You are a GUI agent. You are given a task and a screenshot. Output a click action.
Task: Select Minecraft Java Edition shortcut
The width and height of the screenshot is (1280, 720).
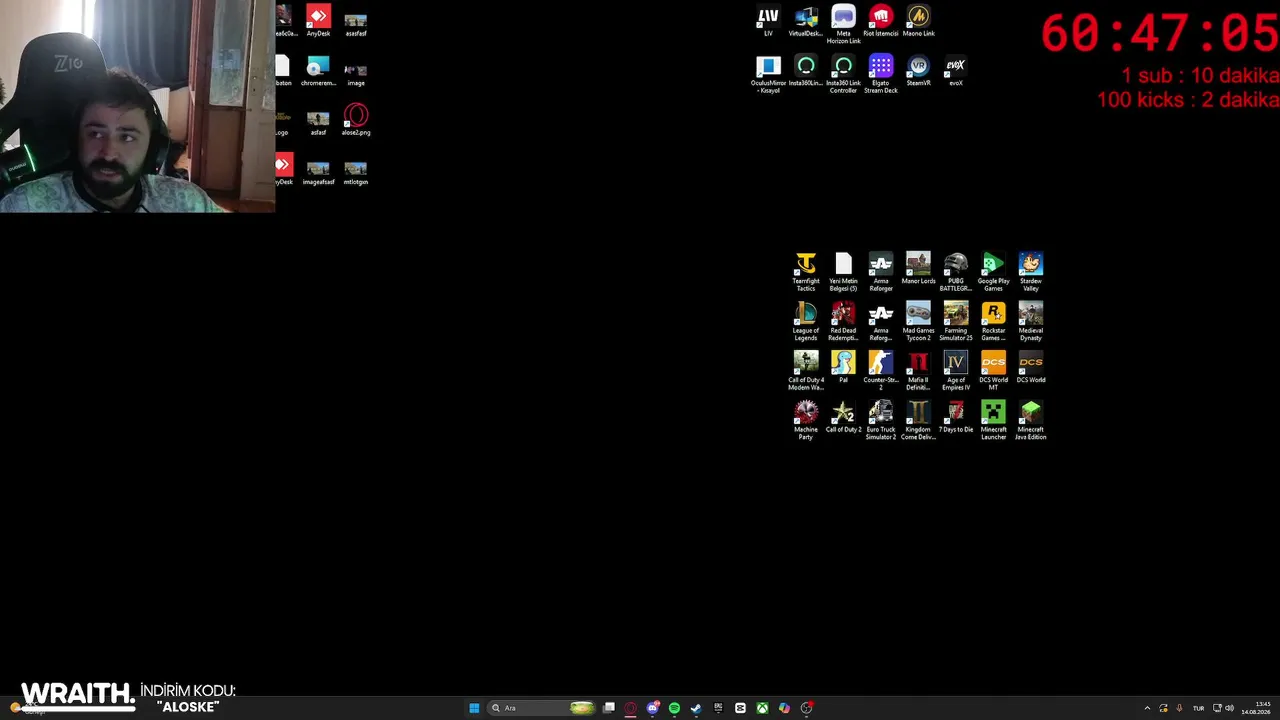pos(1031,421)
